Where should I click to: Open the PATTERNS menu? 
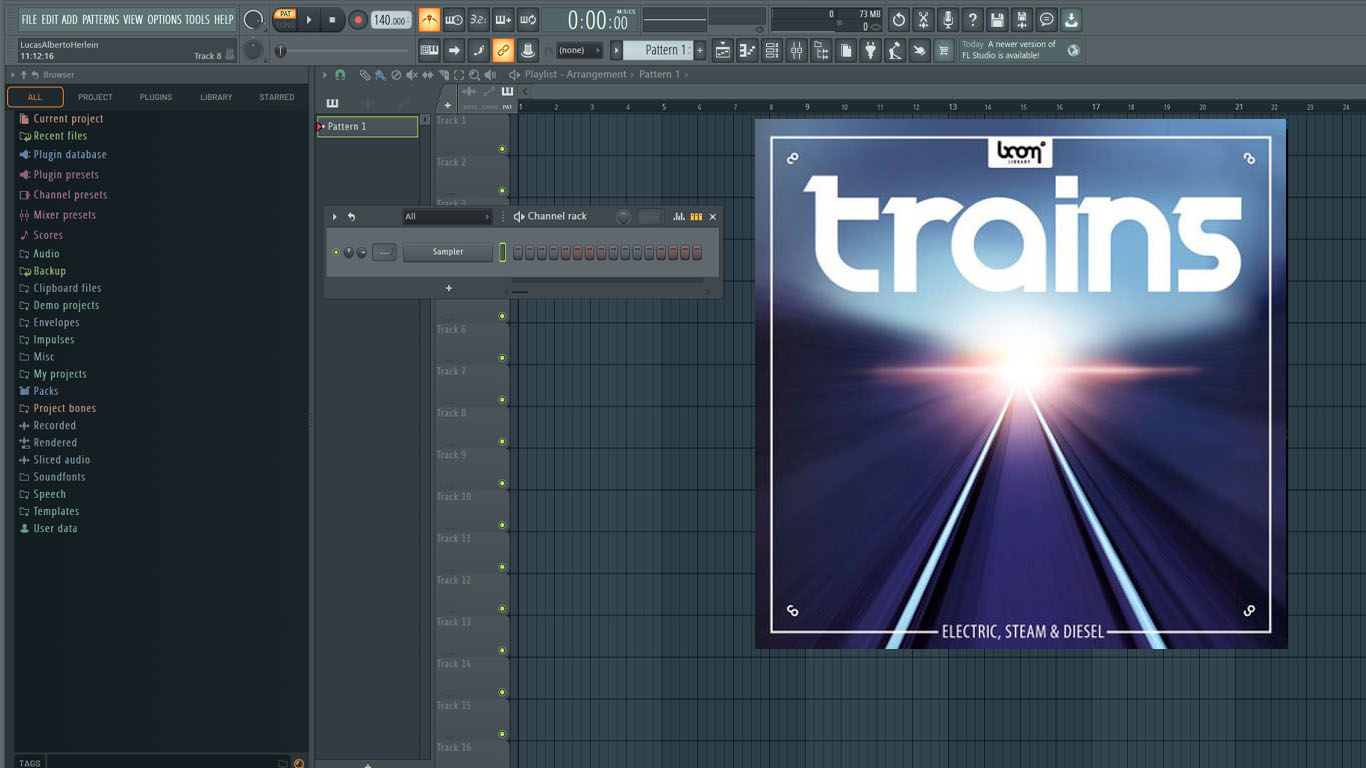click(x=101, y=19)
